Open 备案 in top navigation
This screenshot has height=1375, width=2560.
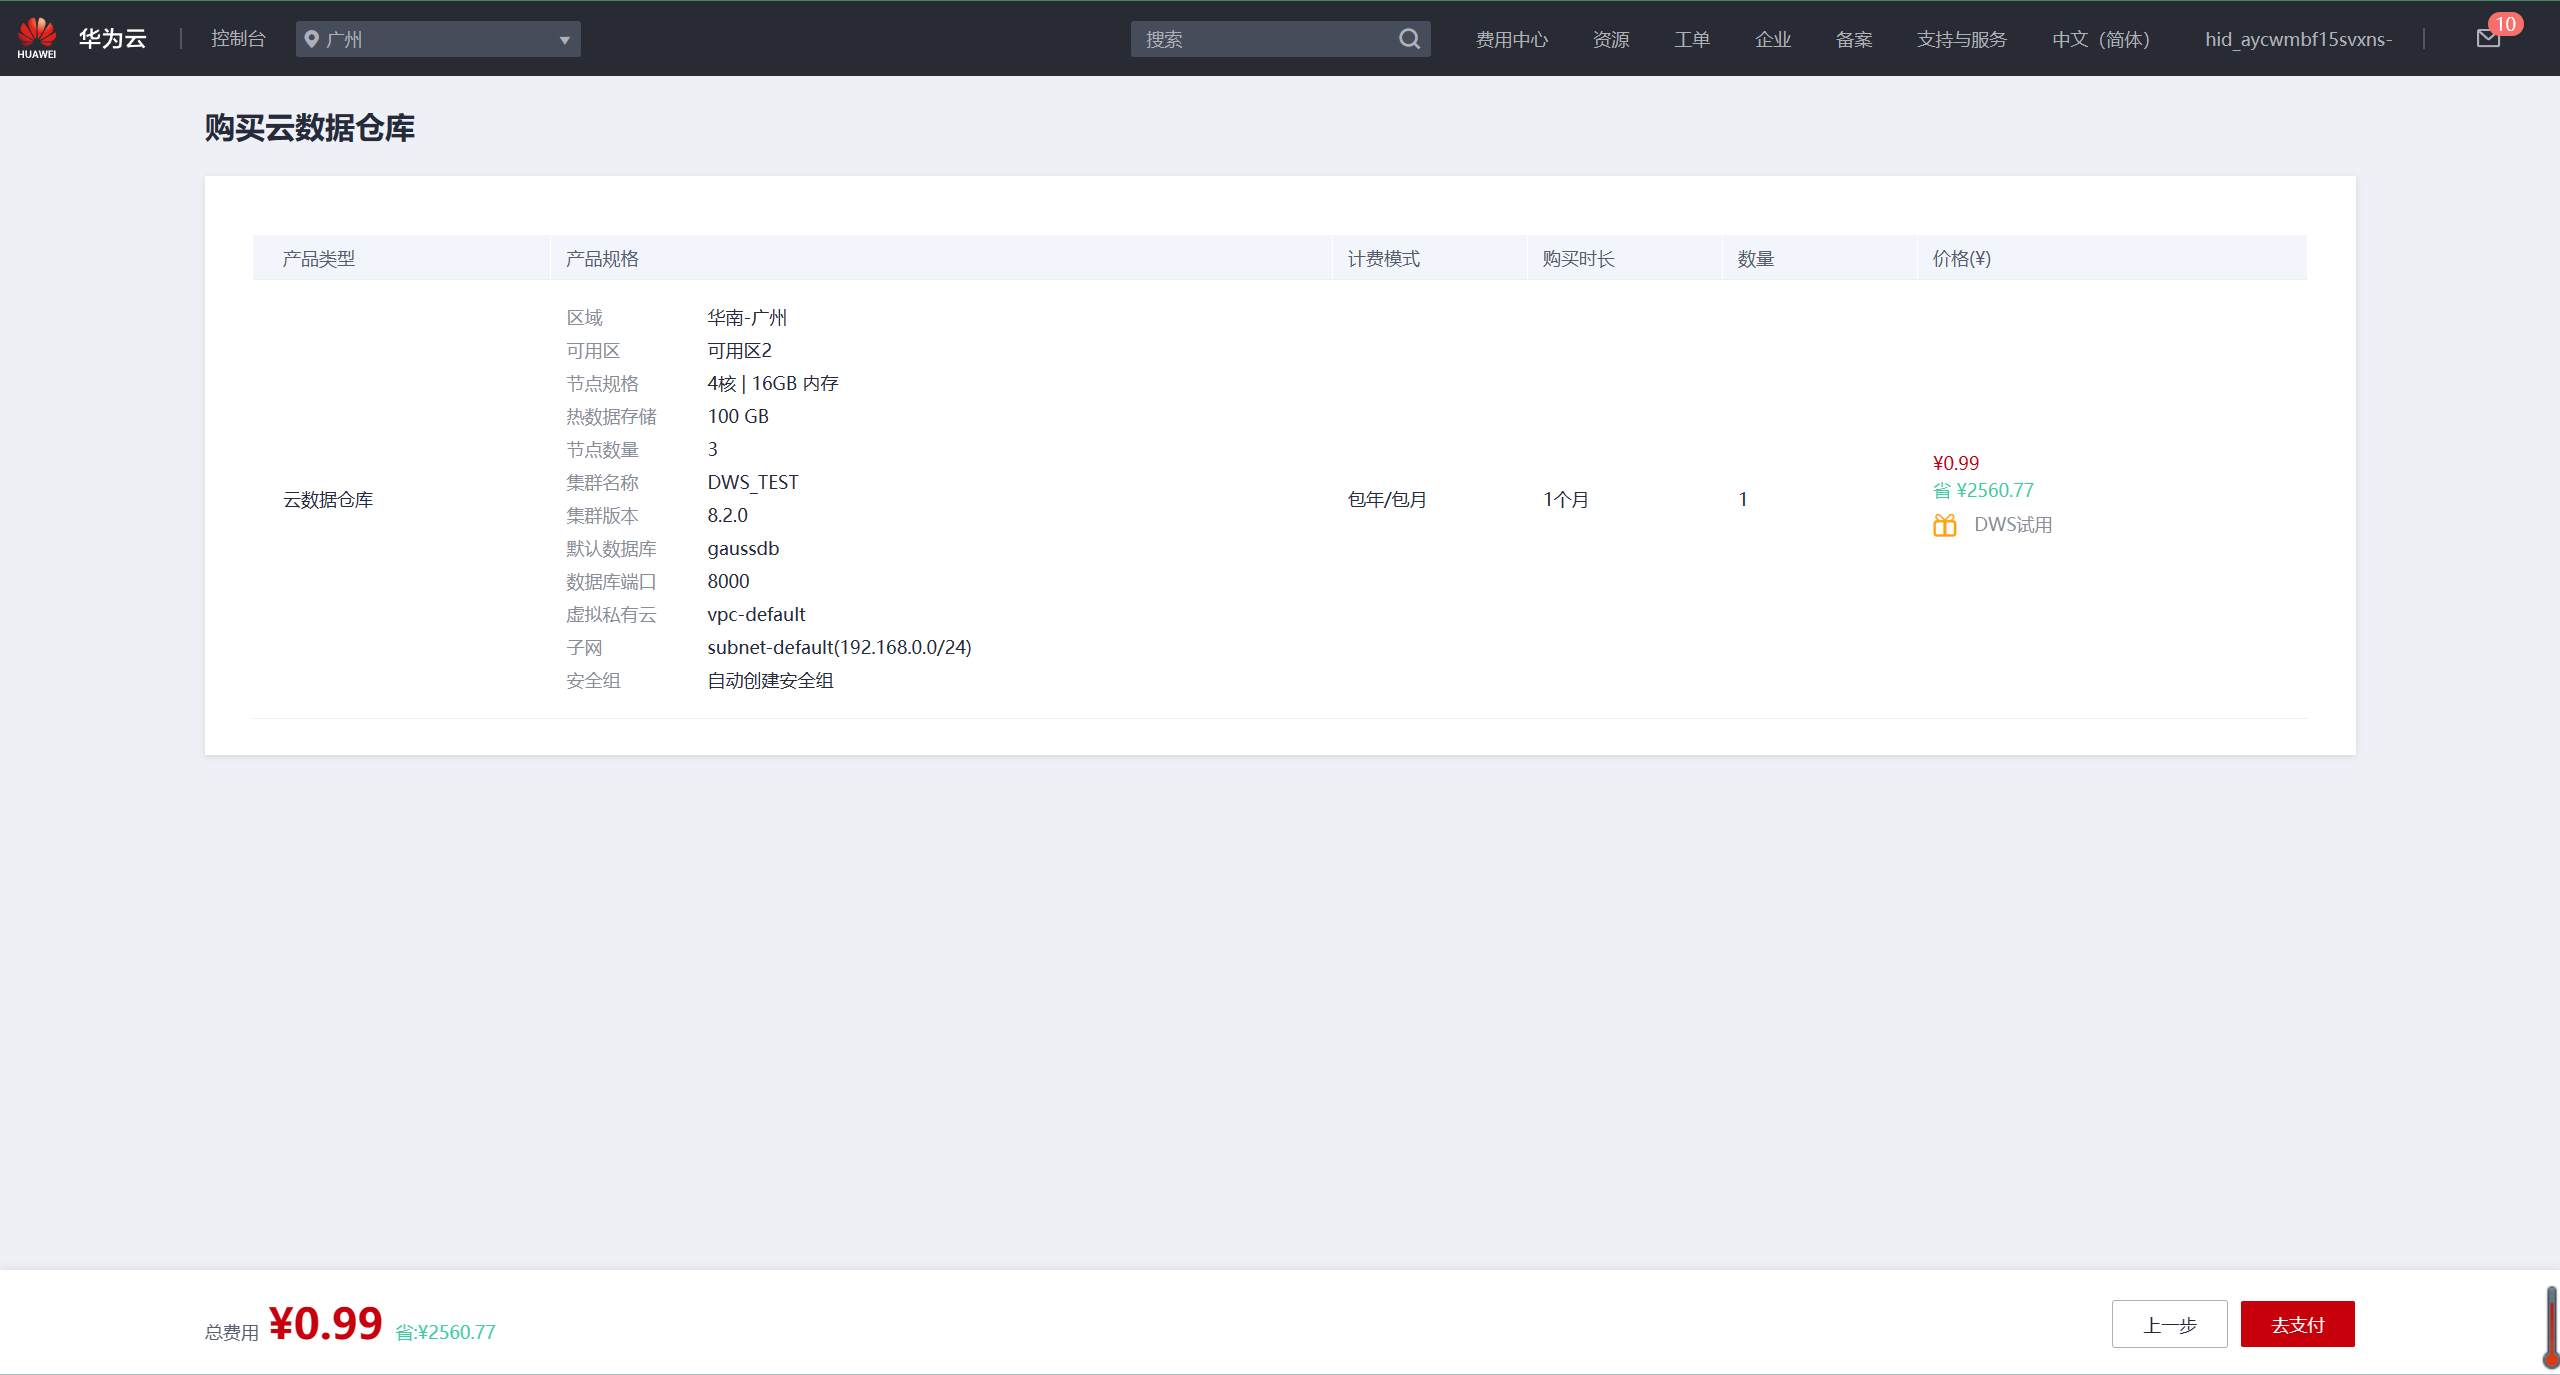tap(1854, 39)
